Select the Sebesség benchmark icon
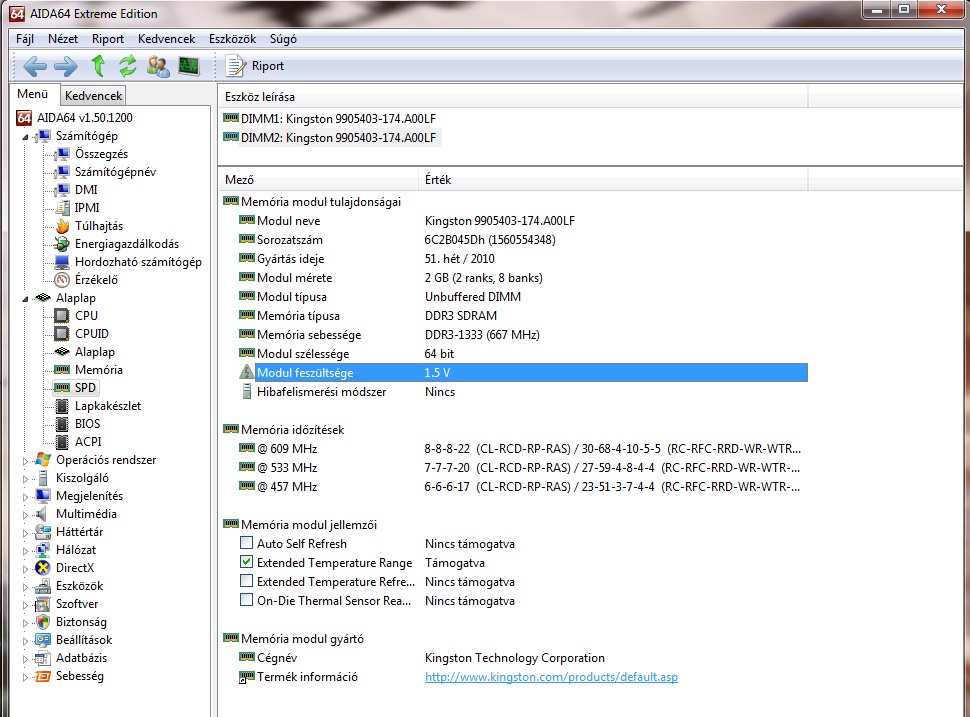Image resolution: width=970 pixels, height=717 pixels. point(43,676)
